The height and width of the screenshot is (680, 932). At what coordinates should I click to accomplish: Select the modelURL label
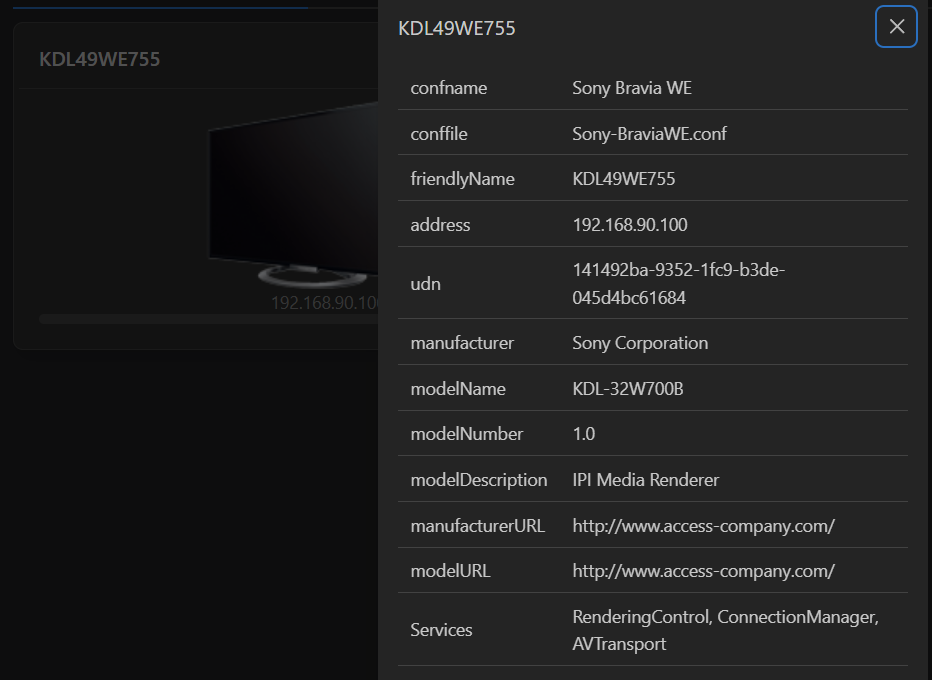[450, 571]
